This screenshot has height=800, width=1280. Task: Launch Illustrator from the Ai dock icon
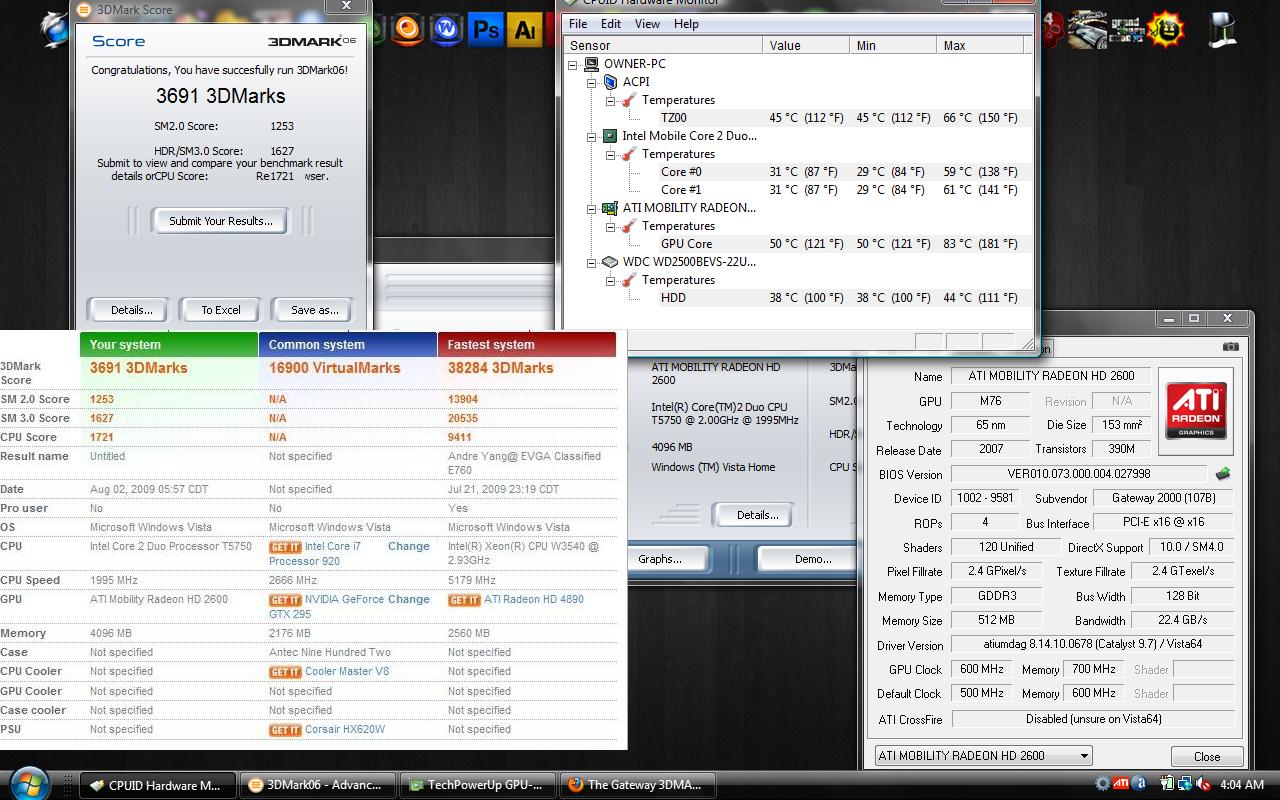(526, 30)
